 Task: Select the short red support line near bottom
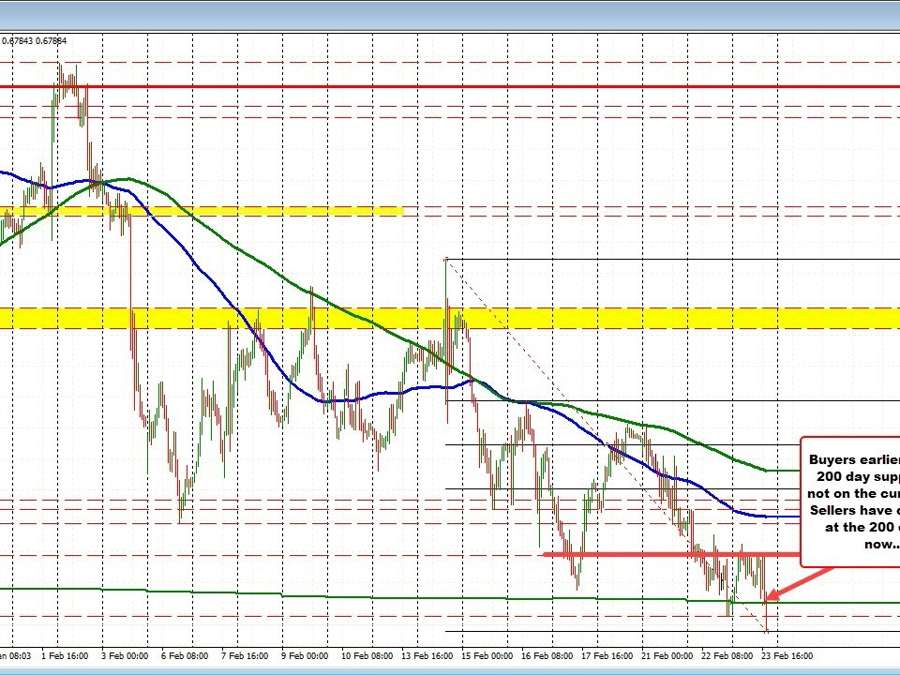click(670, 553)
